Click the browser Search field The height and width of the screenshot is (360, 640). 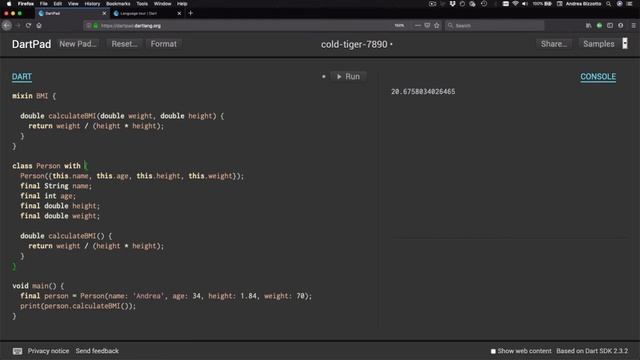point(495,26)
